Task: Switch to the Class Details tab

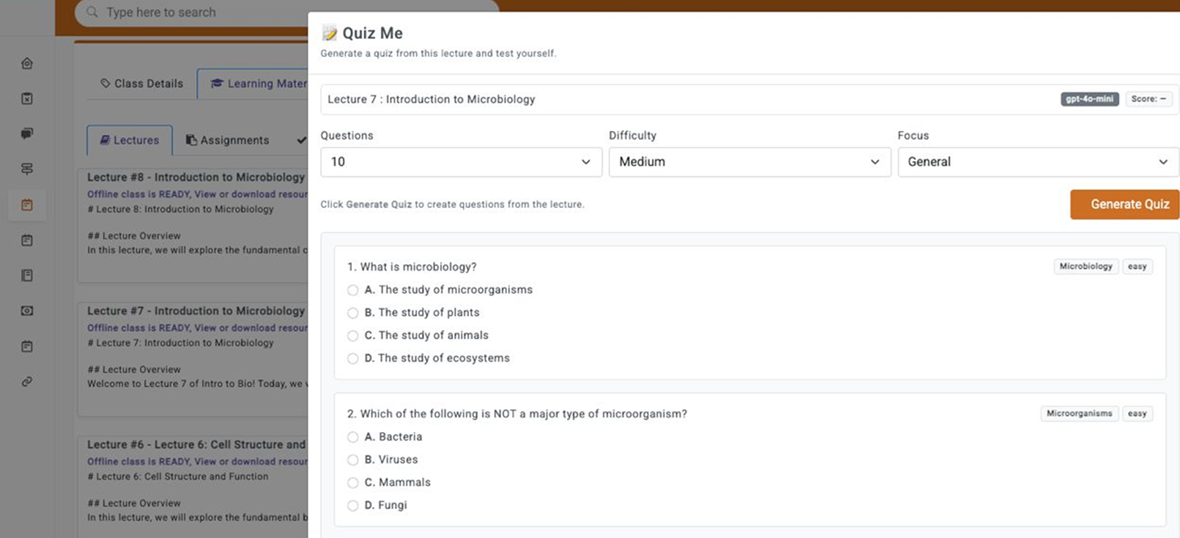Action: [142, 84]
